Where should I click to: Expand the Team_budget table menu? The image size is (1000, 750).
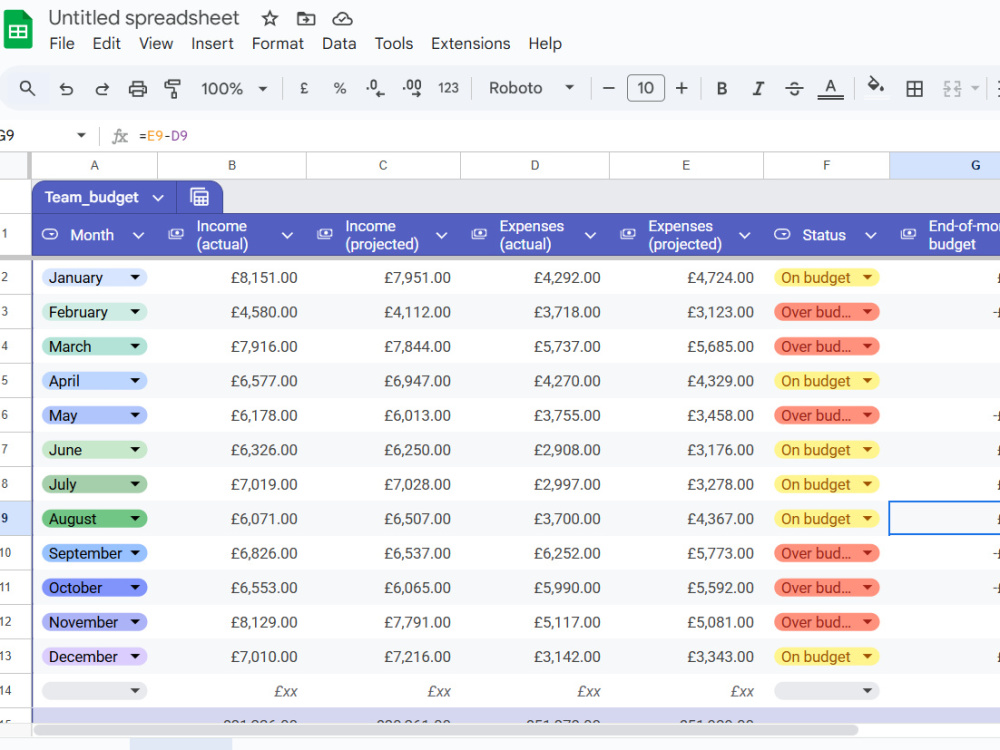tap(158, 198)
